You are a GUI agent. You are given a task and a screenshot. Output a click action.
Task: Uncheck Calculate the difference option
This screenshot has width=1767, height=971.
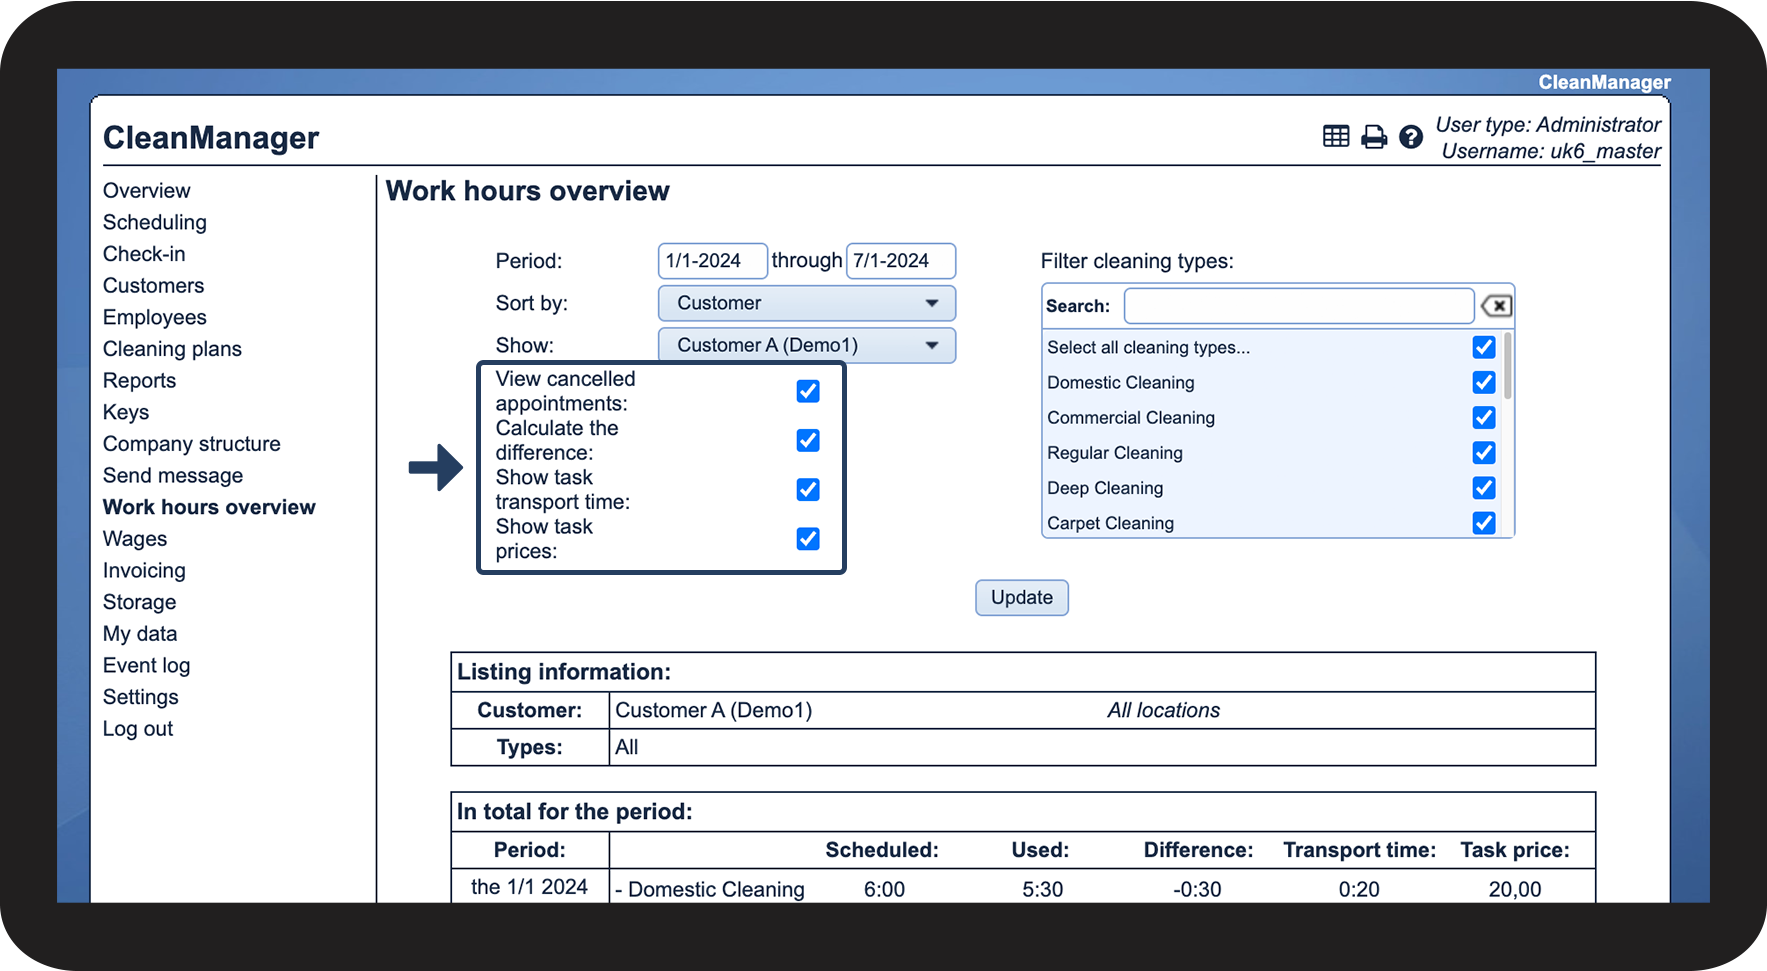pyautogui.click(x=808, y=440)
